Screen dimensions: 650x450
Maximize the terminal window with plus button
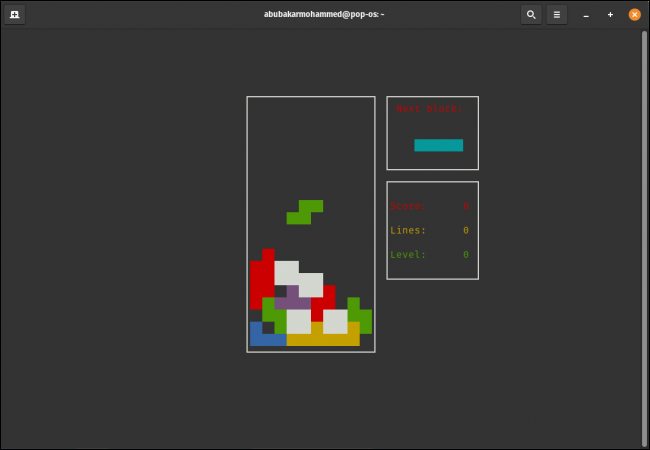pyautogui.click(x=610, y=15)
